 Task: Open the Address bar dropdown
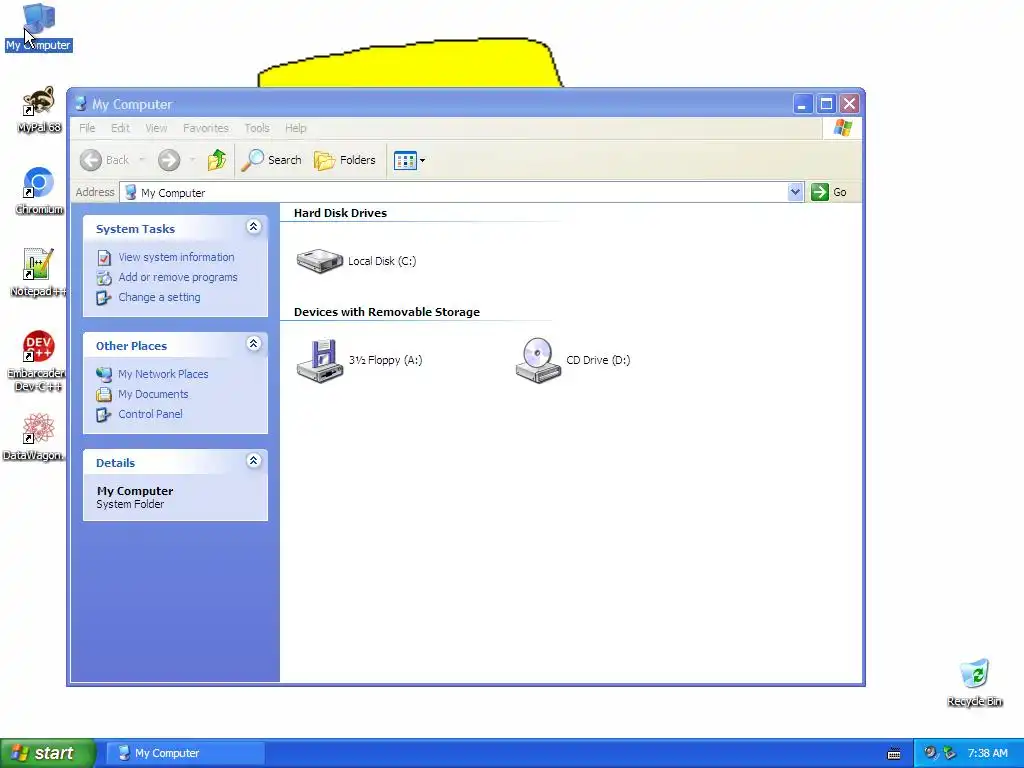tap(795, 192)
